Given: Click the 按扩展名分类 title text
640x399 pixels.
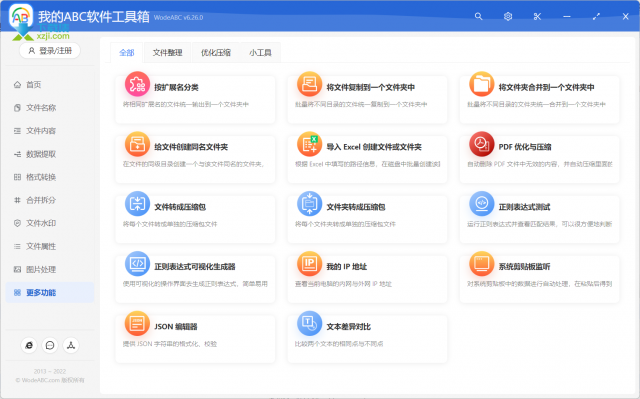Looking at the screenshot, I should (x=176, y=87).
